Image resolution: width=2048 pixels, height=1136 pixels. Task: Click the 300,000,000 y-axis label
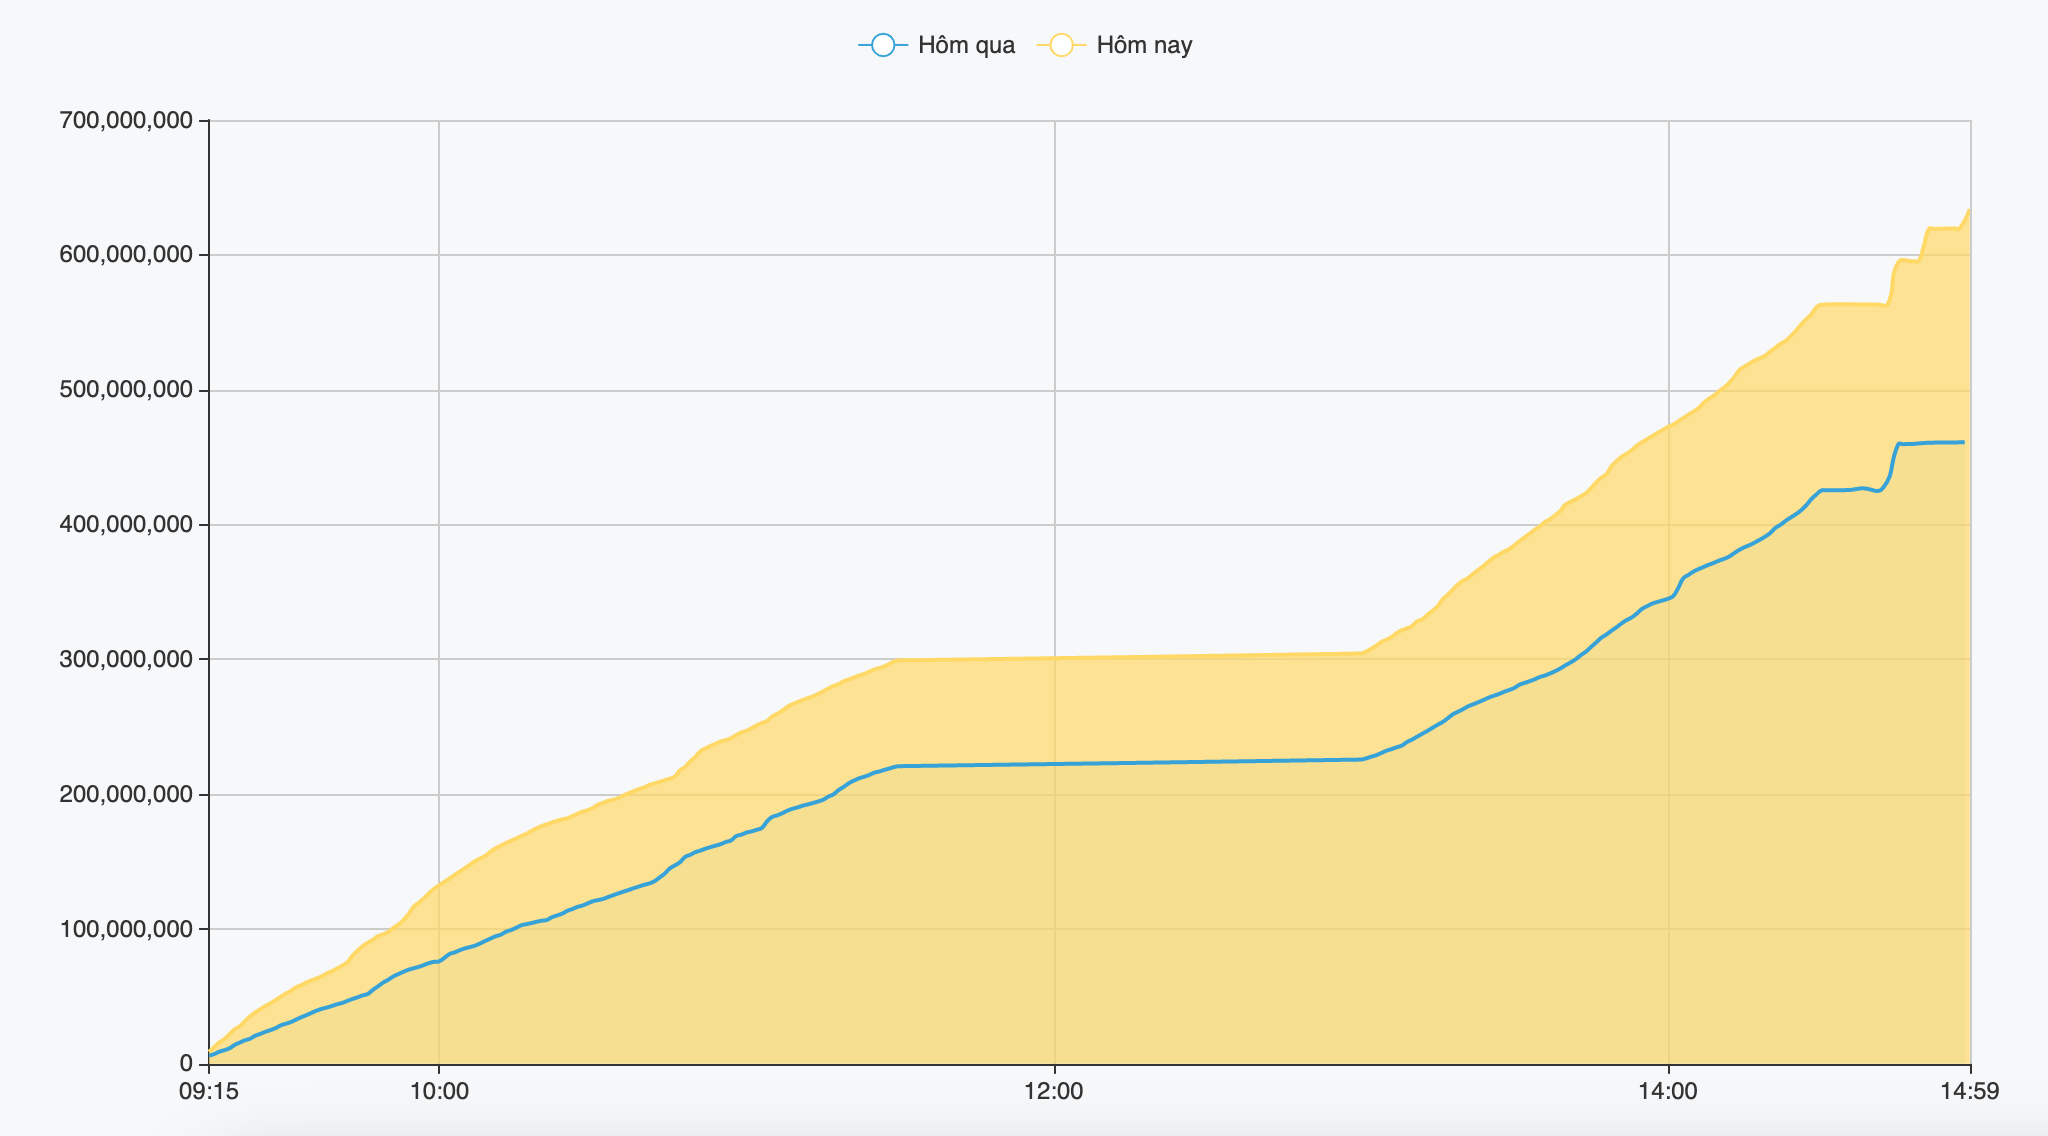point(126,659)
